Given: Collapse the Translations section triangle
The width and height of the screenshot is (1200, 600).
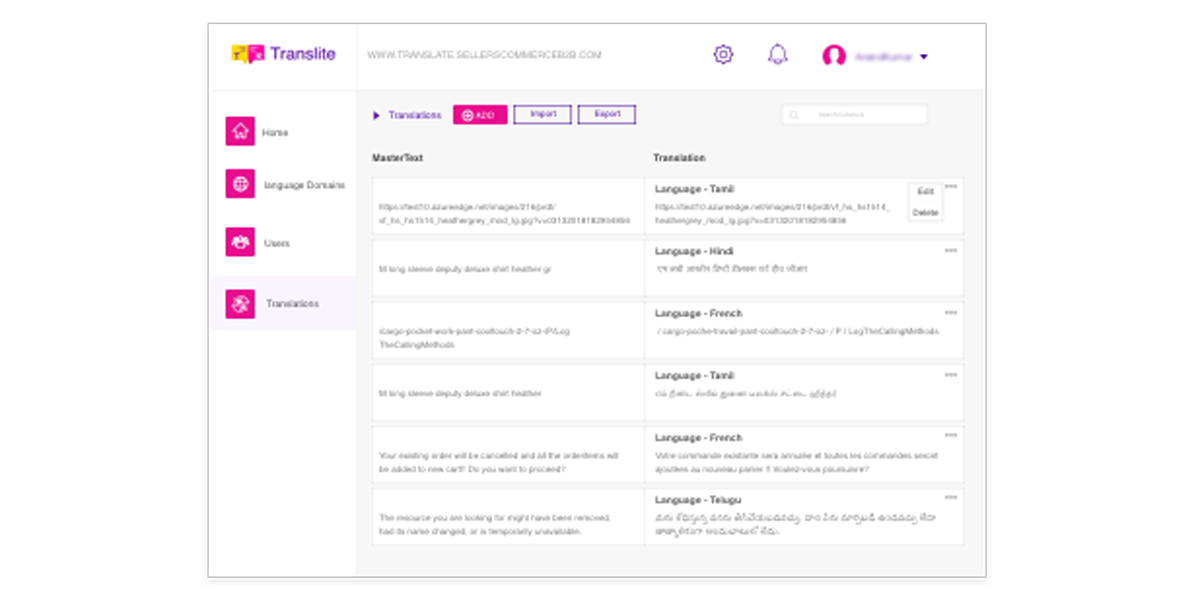Looking at the screenshot, I should [x=376, y=115].
